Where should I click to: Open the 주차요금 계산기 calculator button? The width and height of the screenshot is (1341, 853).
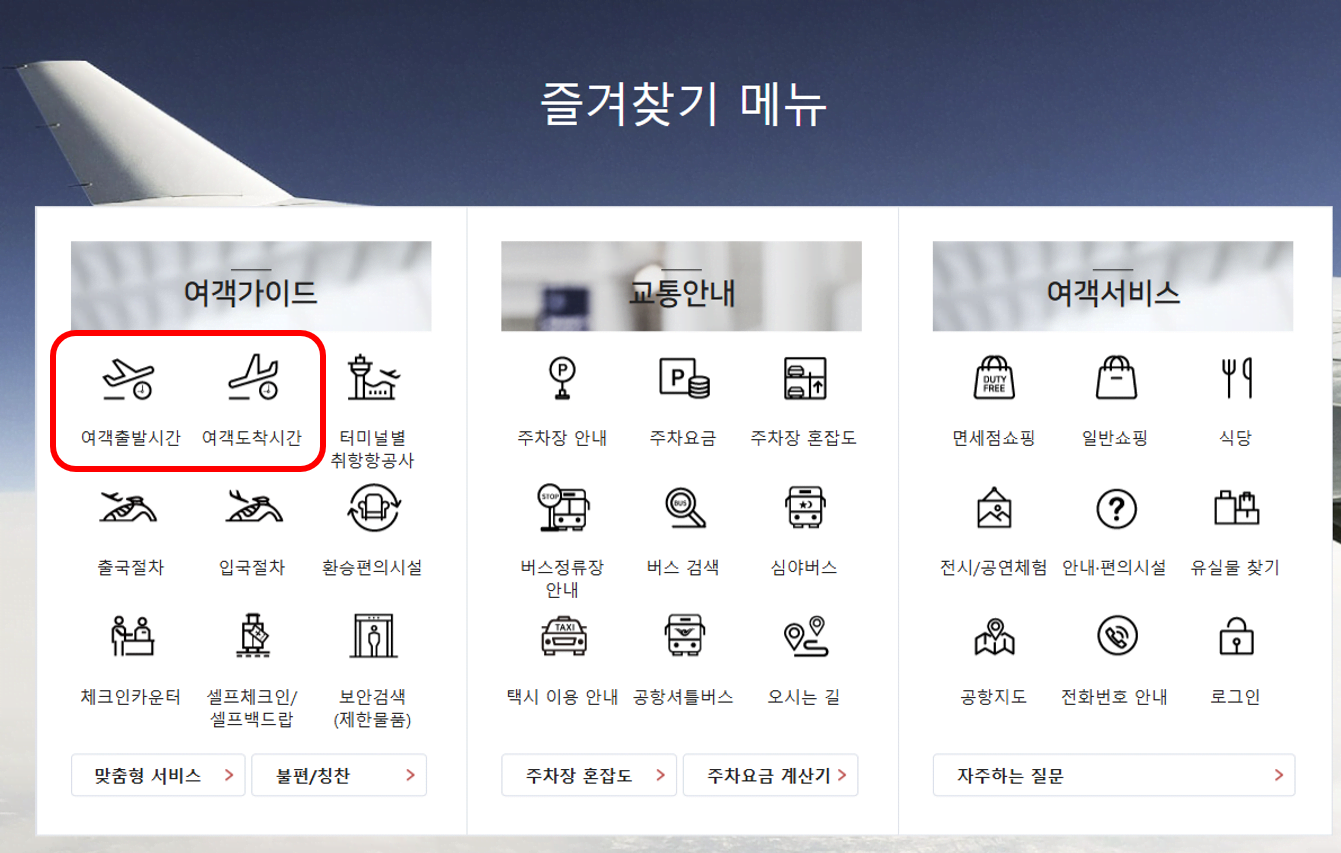click(770, 775)
